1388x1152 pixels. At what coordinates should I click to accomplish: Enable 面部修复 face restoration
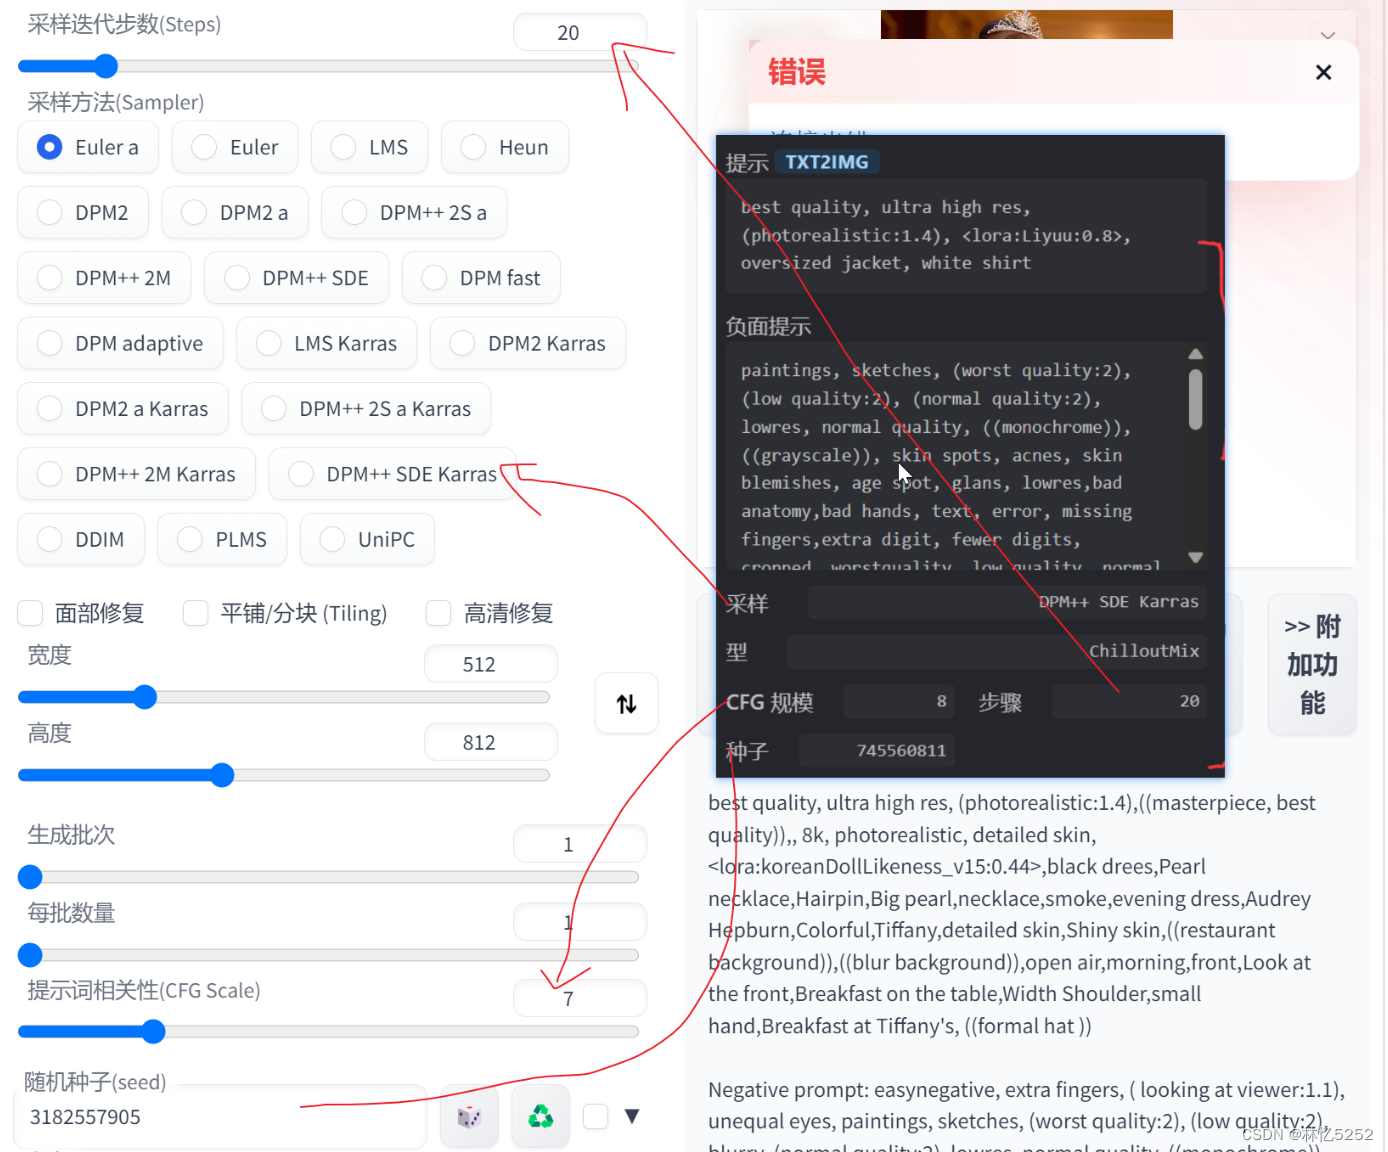[x=29, y=613]
